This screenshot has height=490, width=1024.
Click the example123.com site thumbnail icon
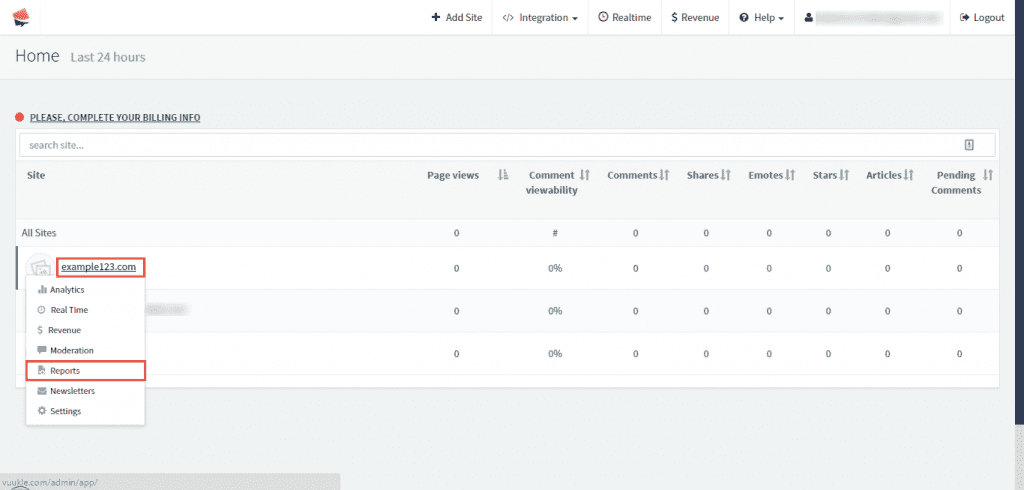coord(40,267)
